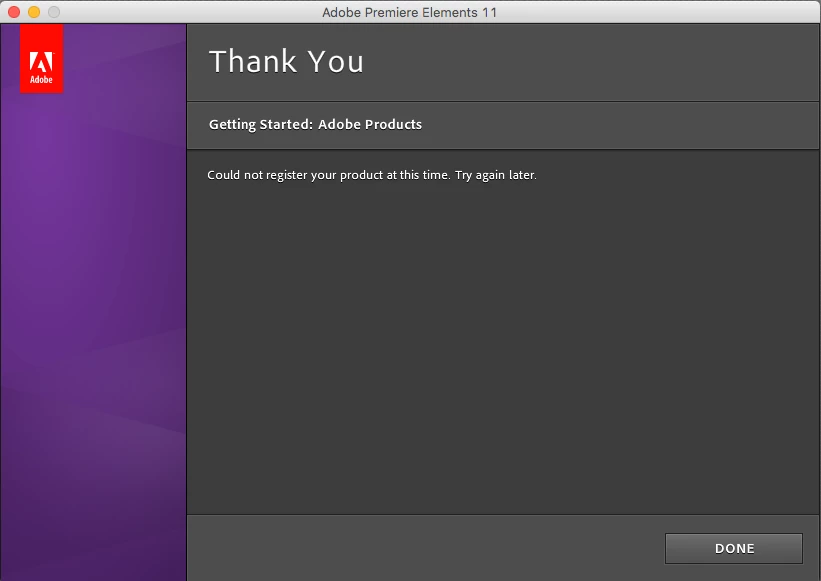Click the DONE button

(x=734, y=549)
